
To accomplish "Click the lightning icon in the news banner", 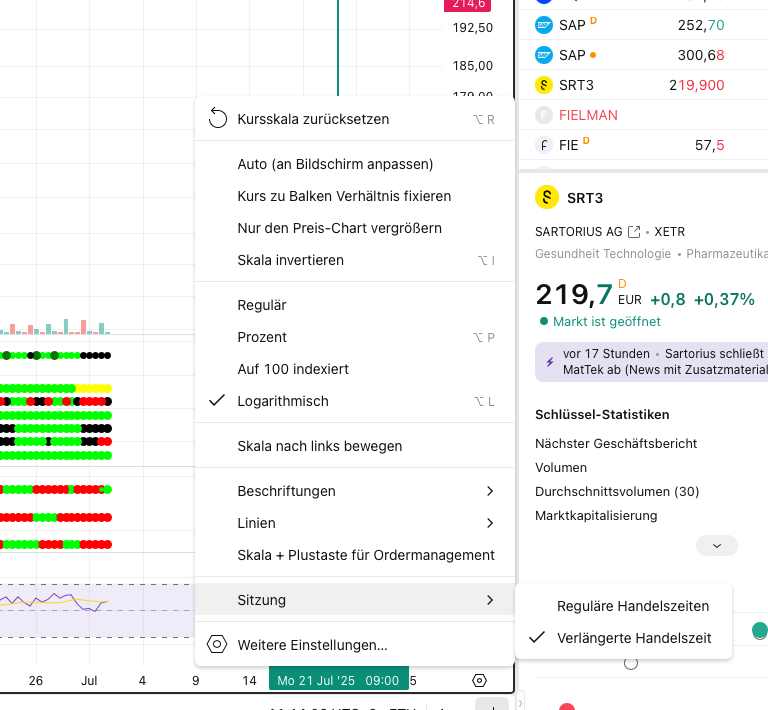I will [549, 361].
